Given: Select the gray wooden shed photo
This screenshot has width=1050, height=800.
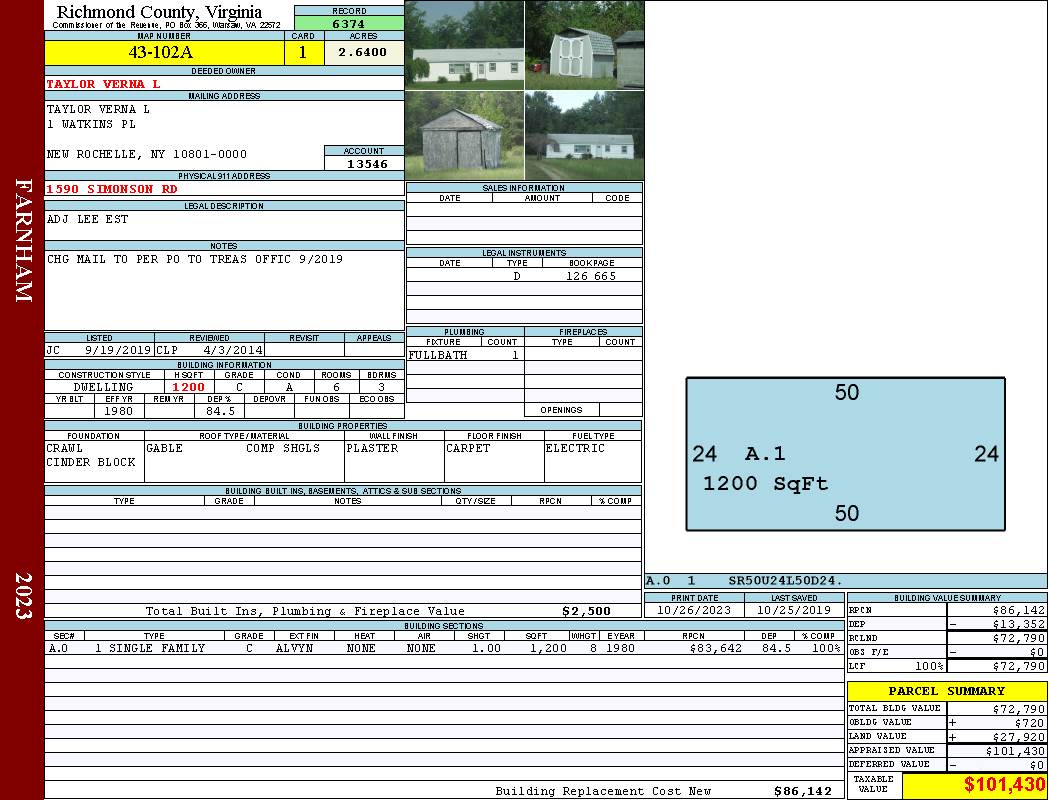Looking at the screenshot, I should pyautogui.click(x=464, y=135).
